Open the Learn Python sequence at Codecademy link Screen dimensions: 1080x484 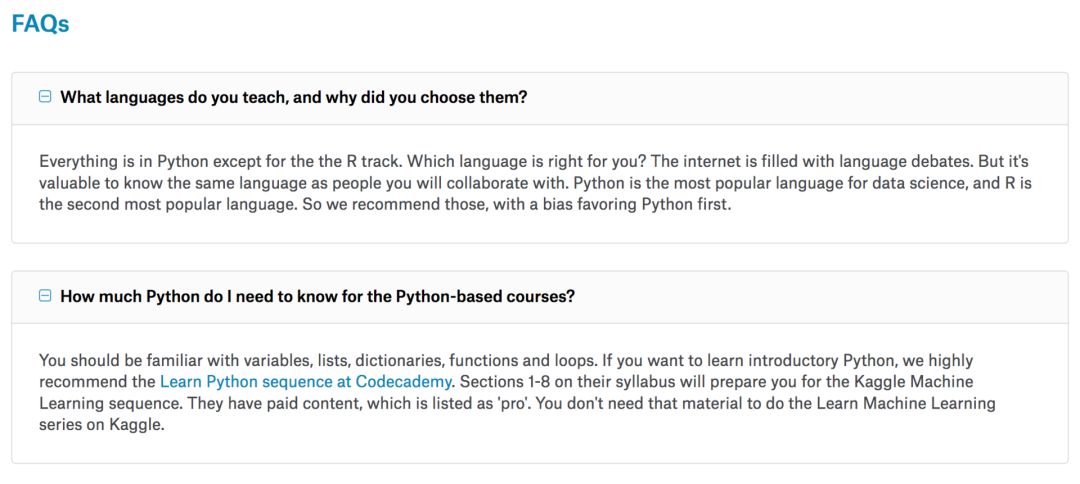[x=306, y=381]
